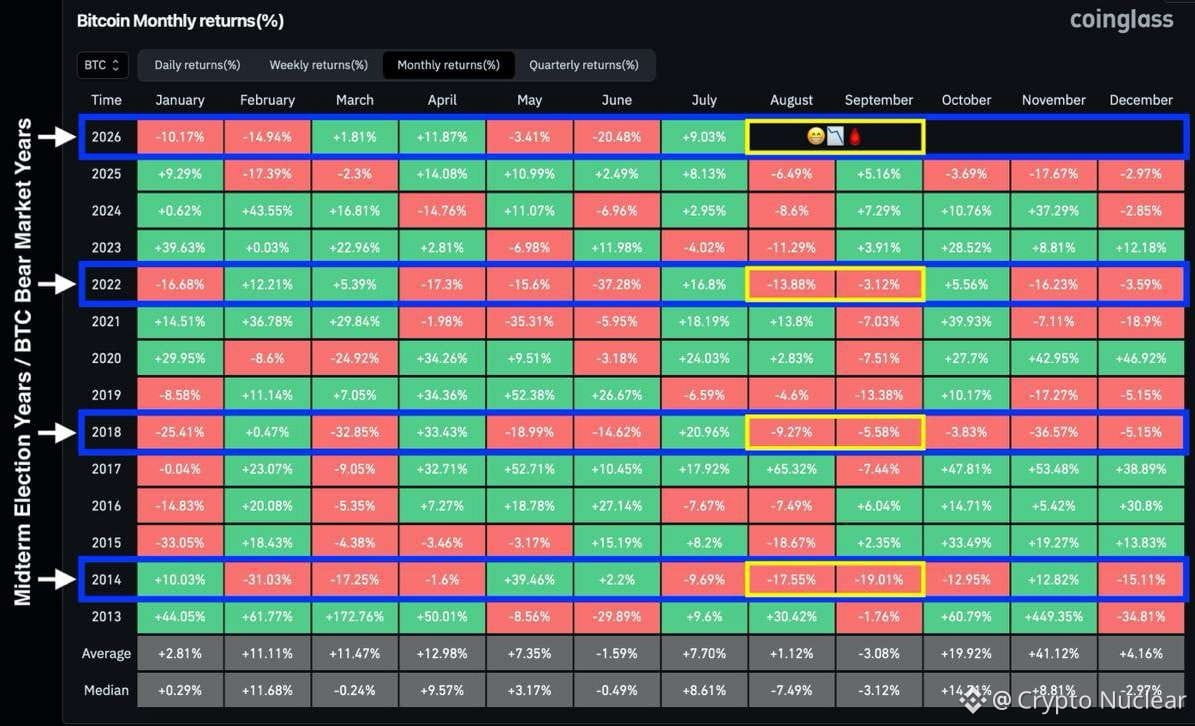
Task: Click the October column header
Action: pyautogui.click(x=966, y=100)
